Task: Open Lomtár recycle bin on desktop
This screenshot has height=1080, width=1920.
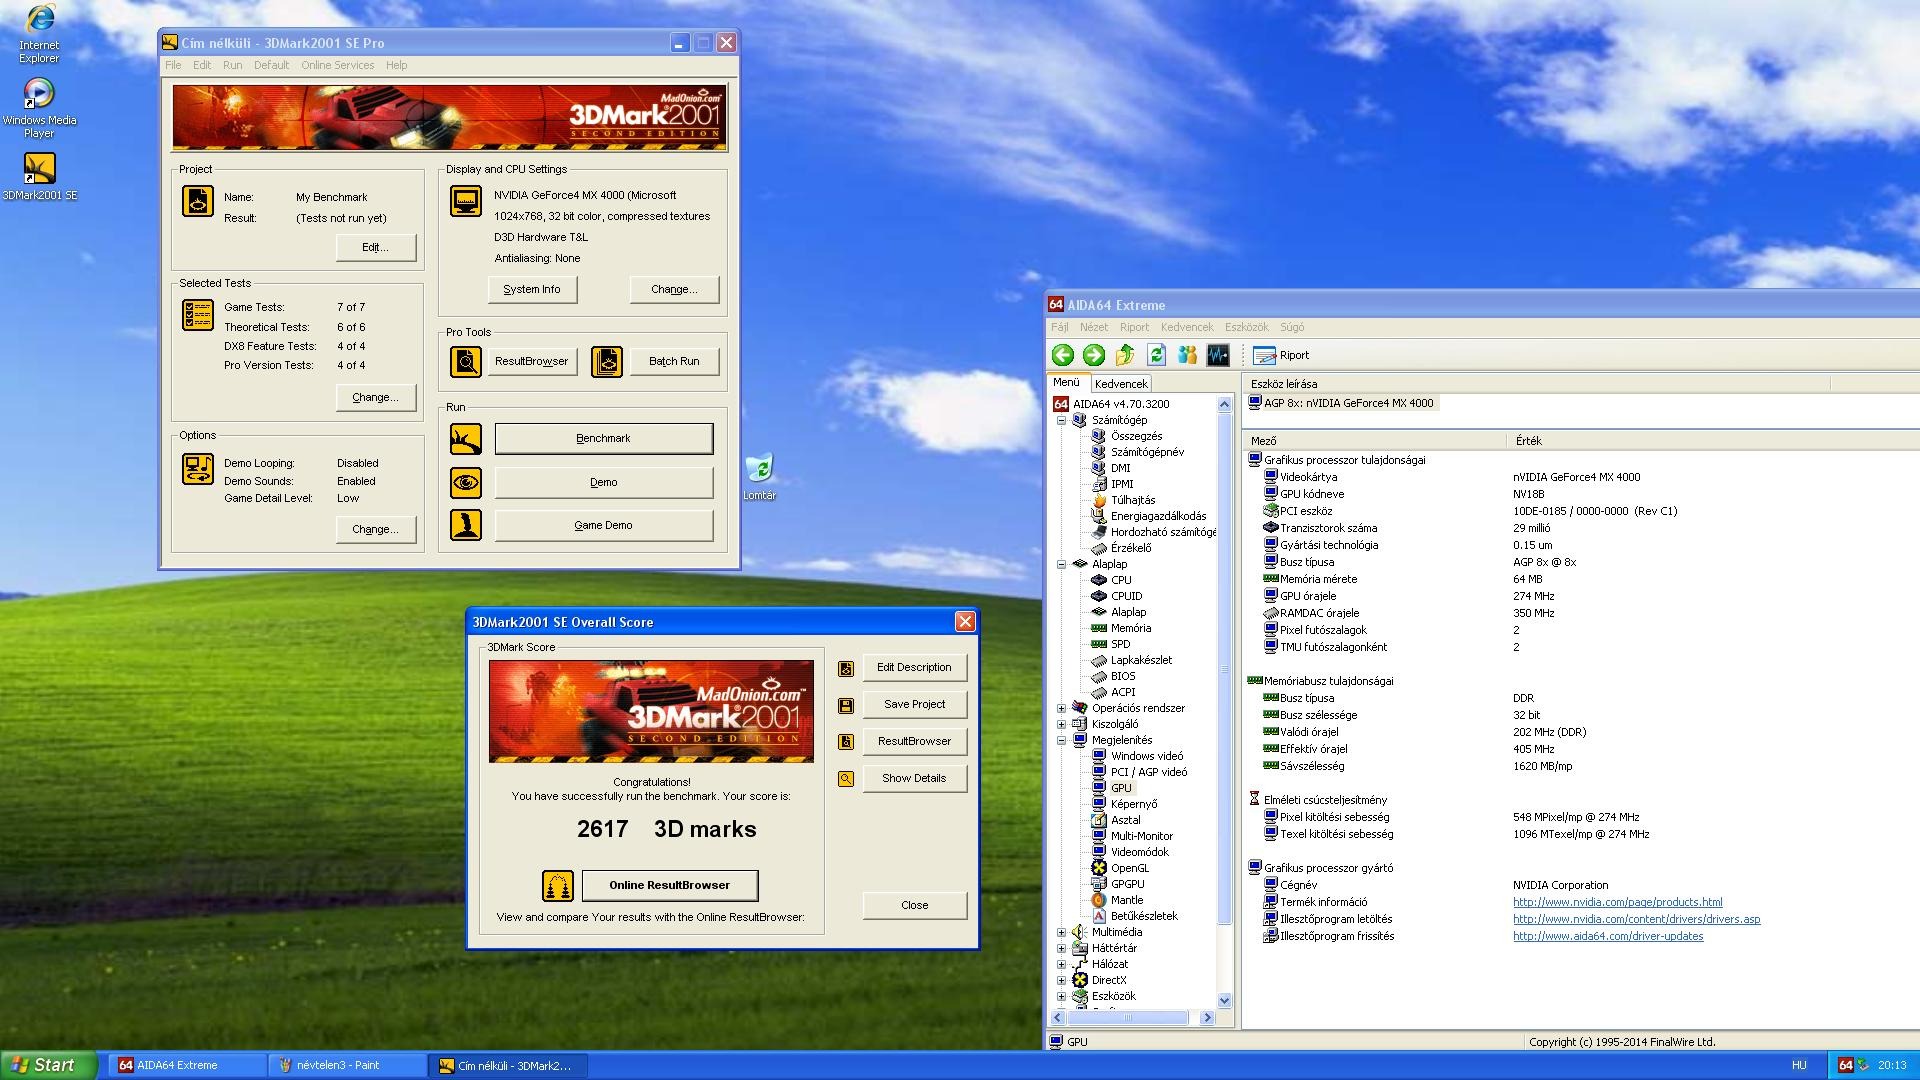Action: pos(760,470)
